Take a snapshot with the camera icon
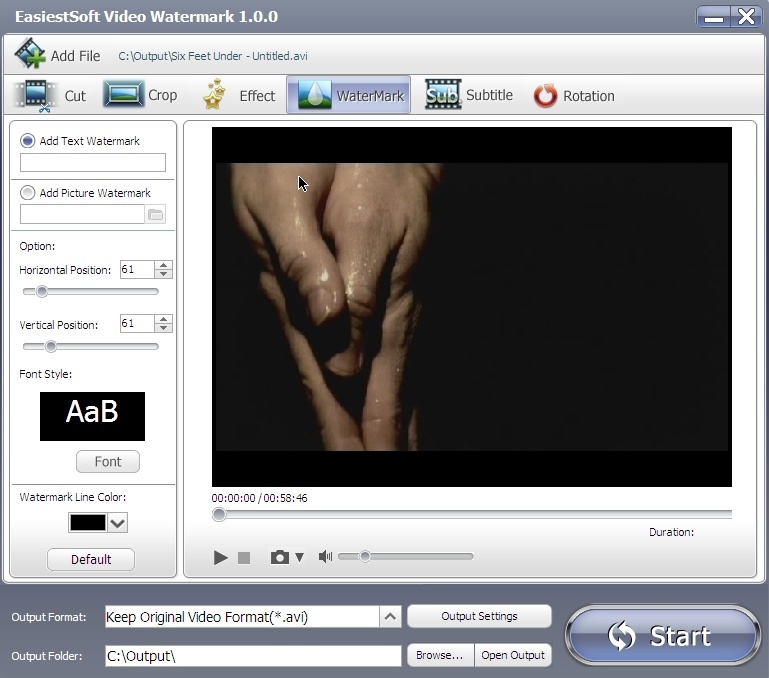The image size is (769, 678). point(280,557)
